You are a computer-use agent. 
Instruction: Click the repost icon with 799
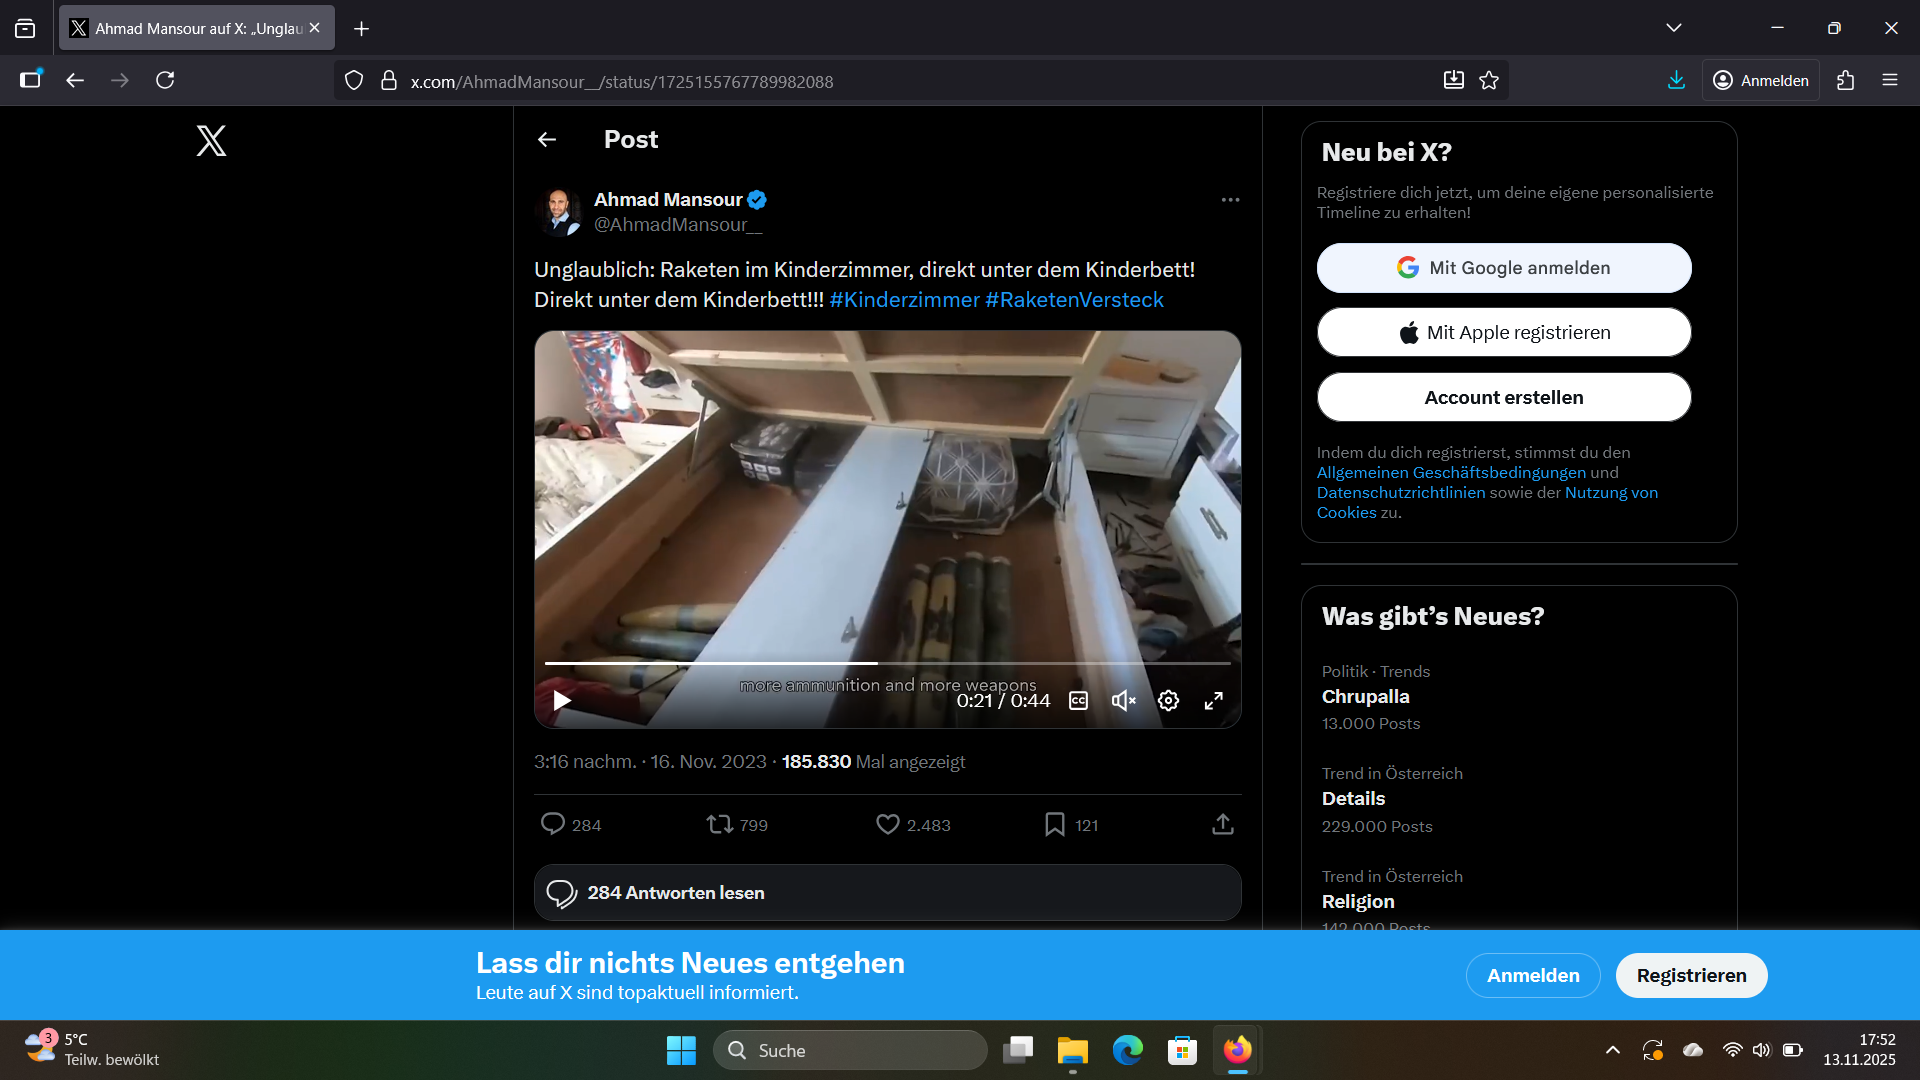(x=719, y=824)
